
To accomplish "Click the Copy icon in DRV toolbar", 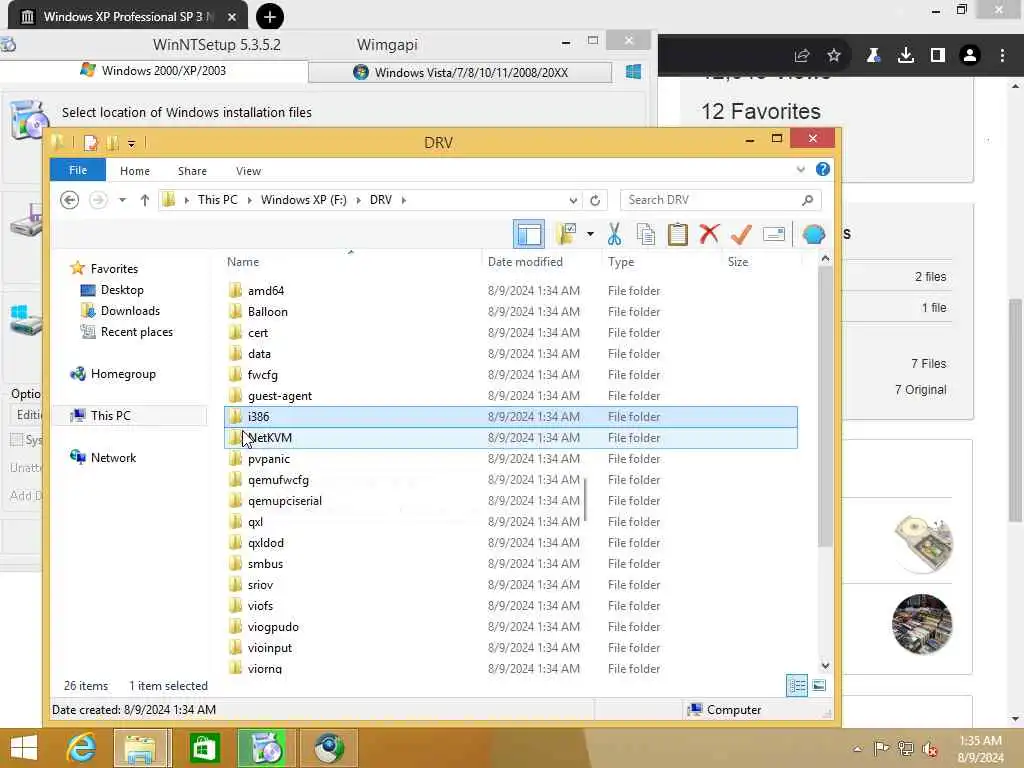I will point(645,234).
